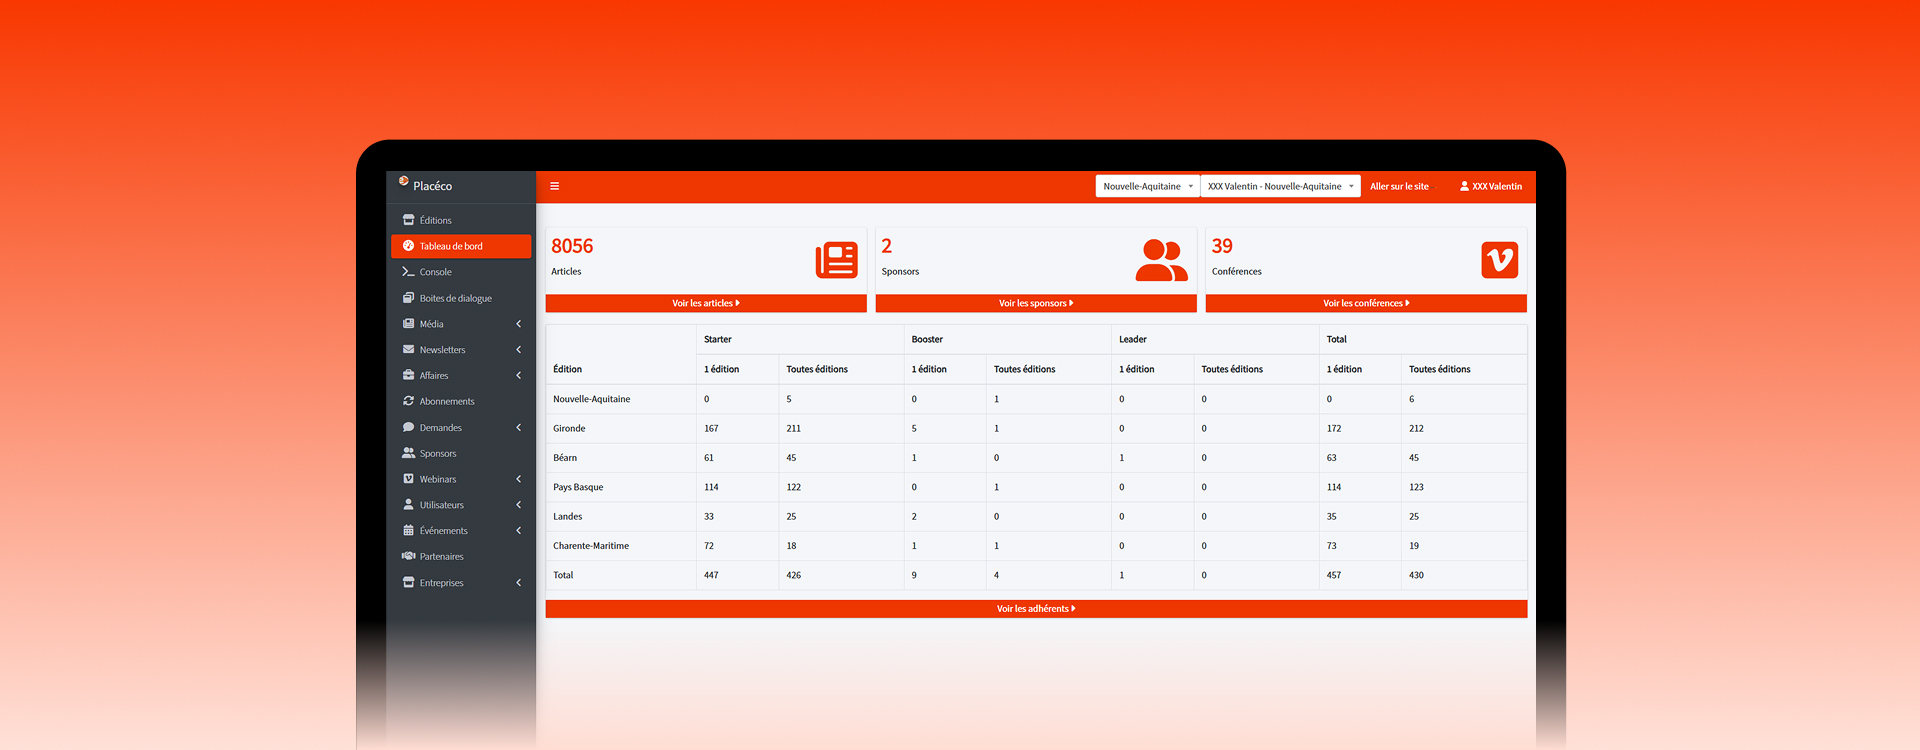Viewport: 1920px width, 750px height.
Task: Select Partenaires in the sidebar
Action: click(x=441, y=557)
